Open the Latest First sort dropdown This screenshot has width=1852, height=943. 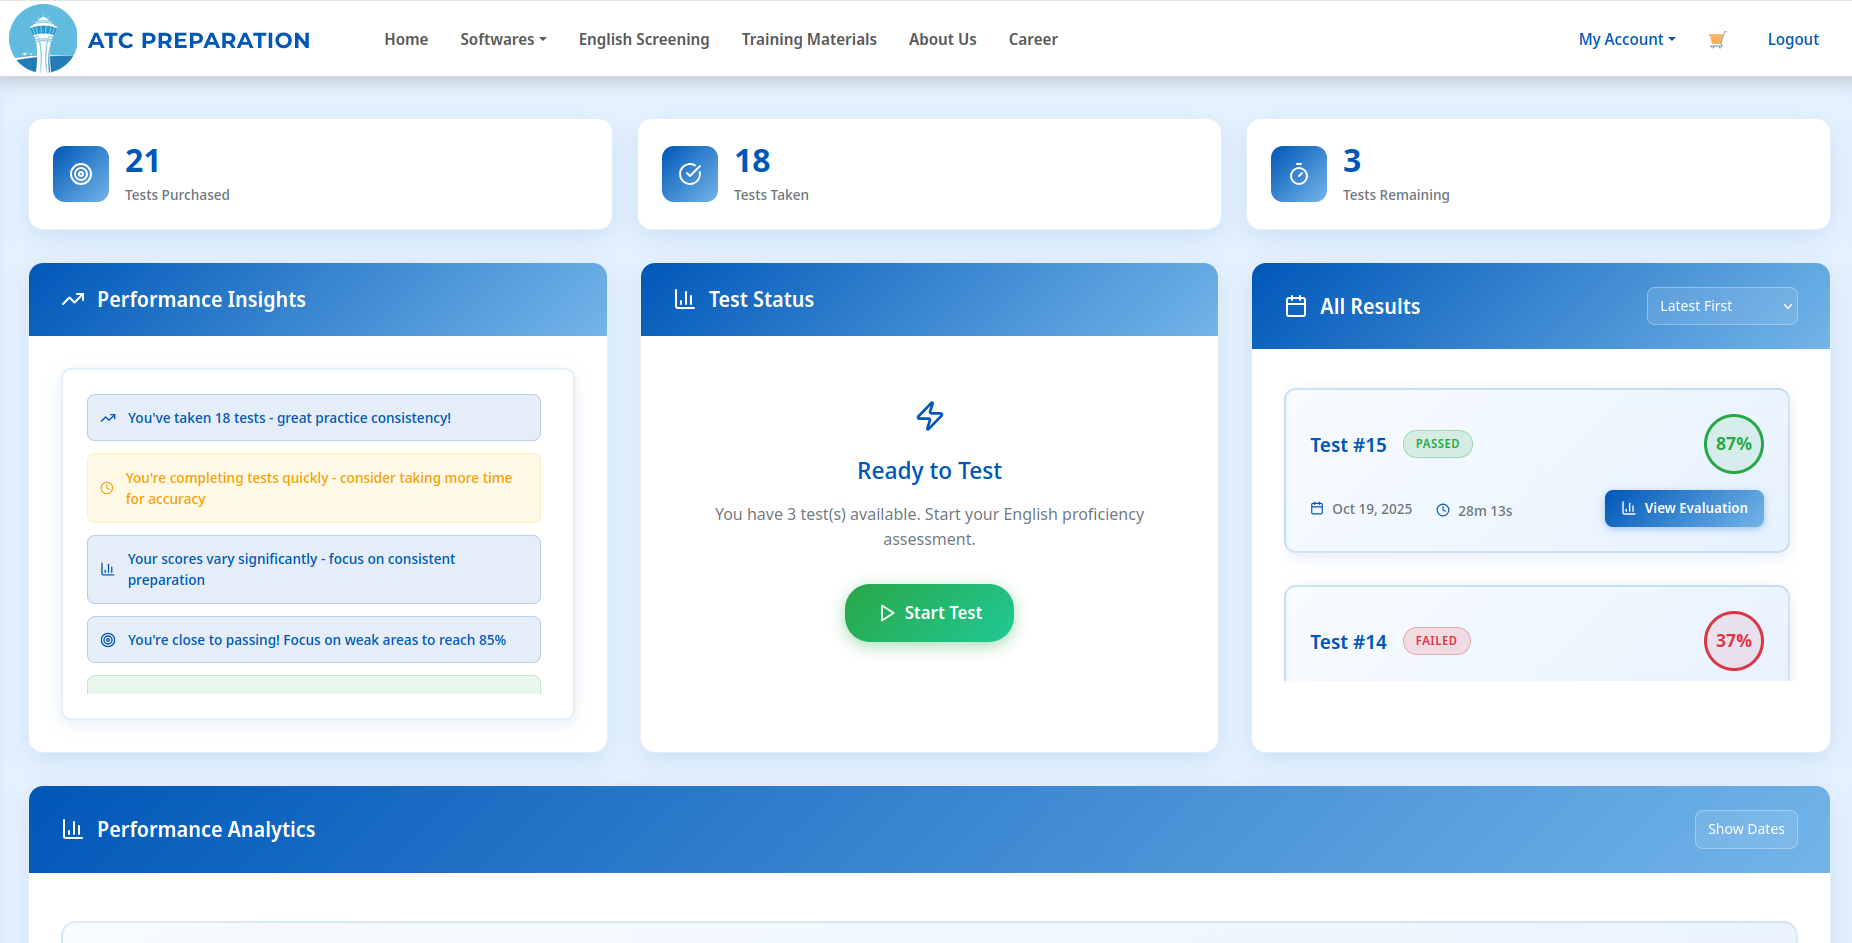[1721, 306]
